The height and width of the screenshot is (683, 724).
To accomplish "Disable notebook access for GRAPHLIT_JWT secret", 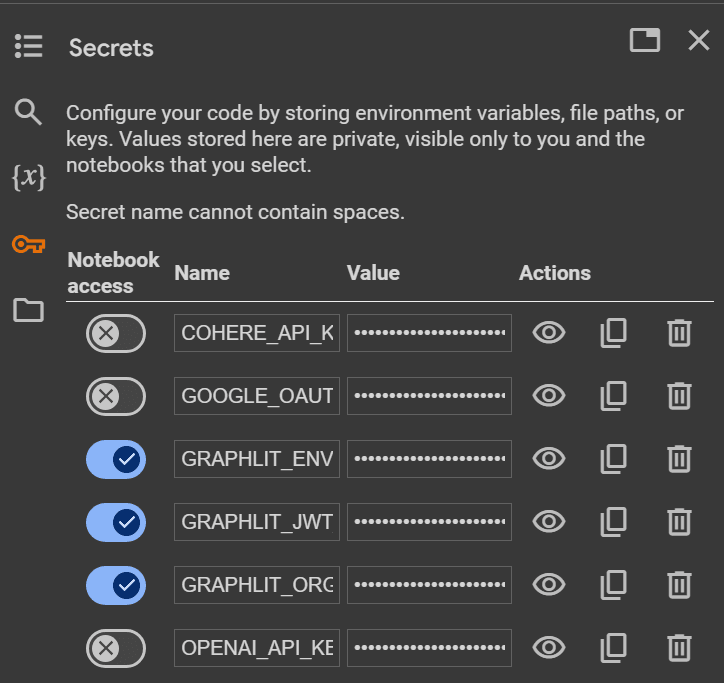I will pos(116,521).
